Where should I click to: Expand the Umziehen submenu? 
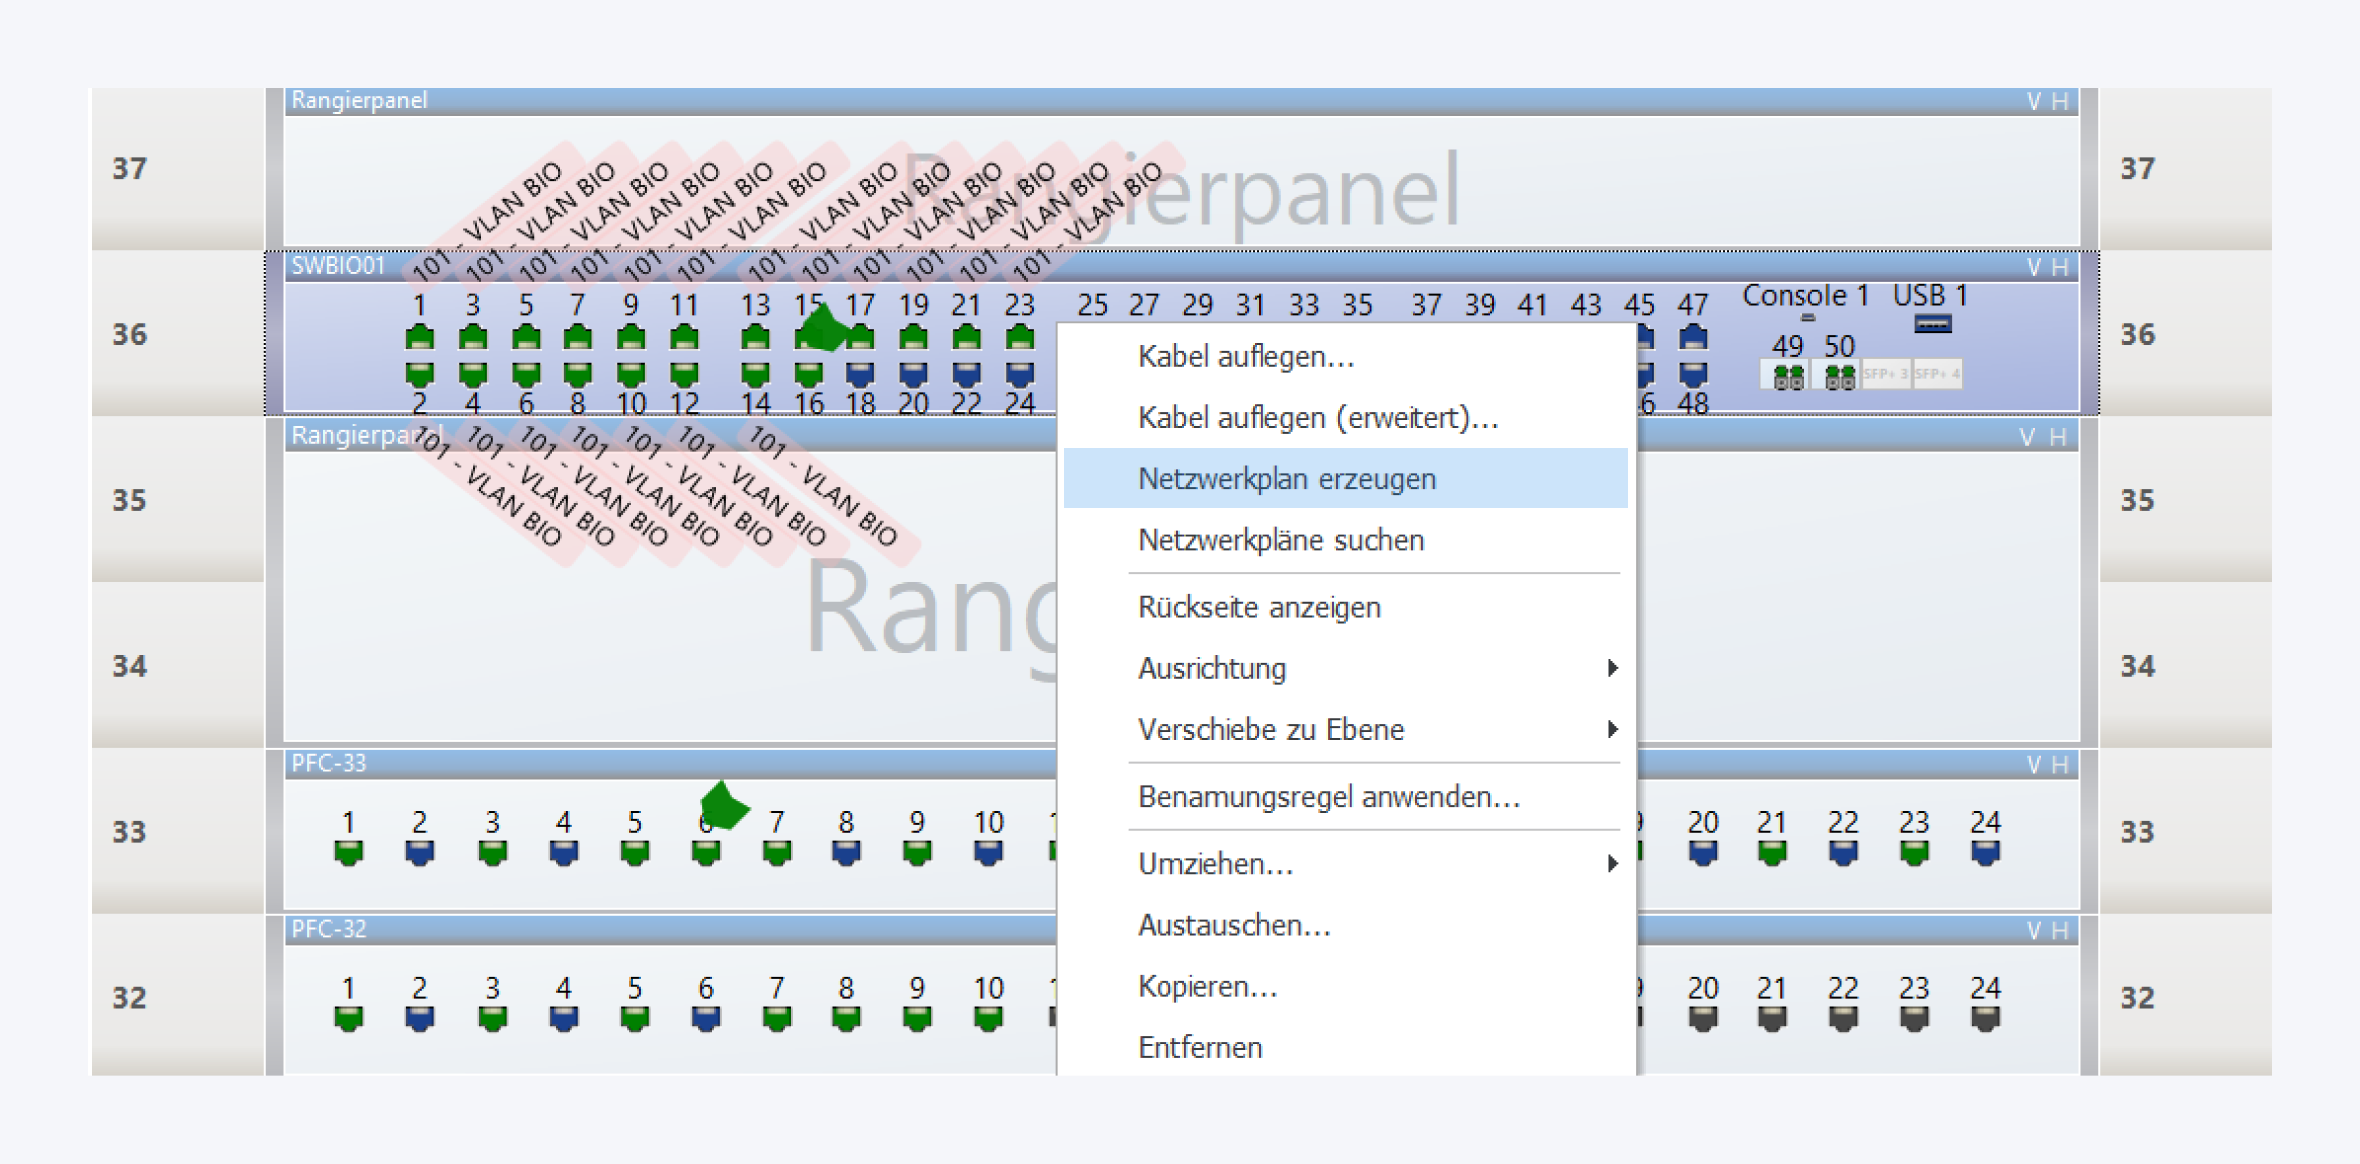pyautogui.click(x=1213, y=864)
